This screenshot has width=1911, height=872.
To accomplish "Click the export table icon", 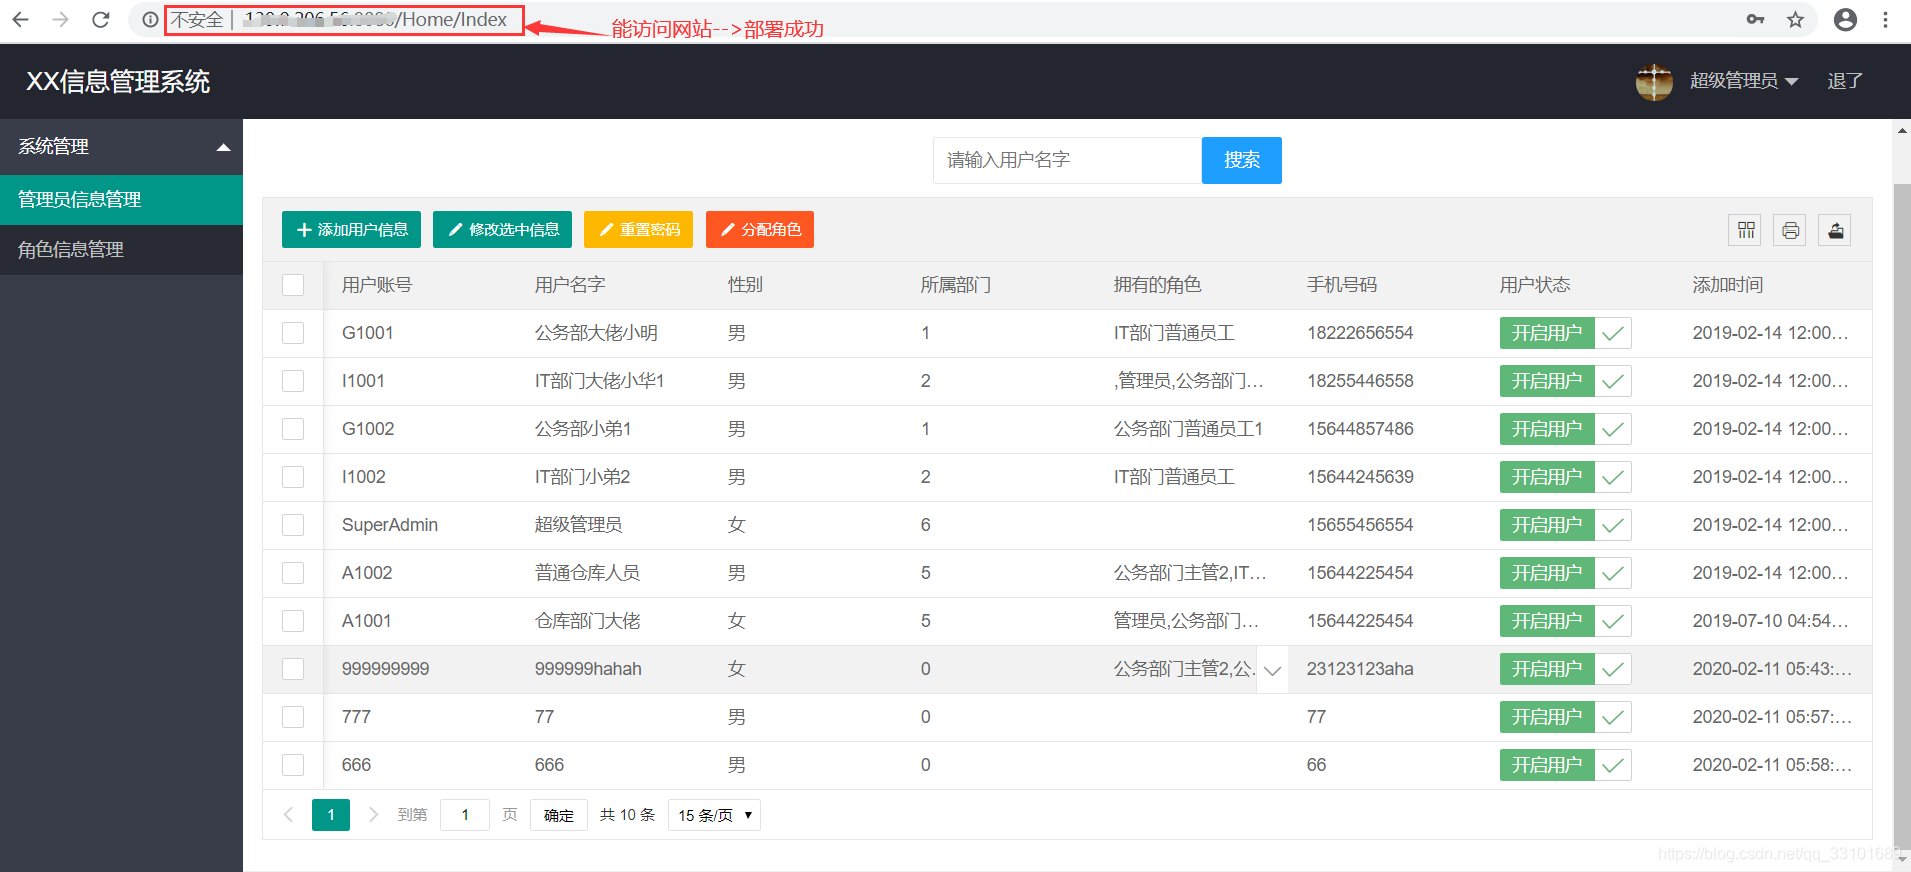I will click(x=1835, y=230).
